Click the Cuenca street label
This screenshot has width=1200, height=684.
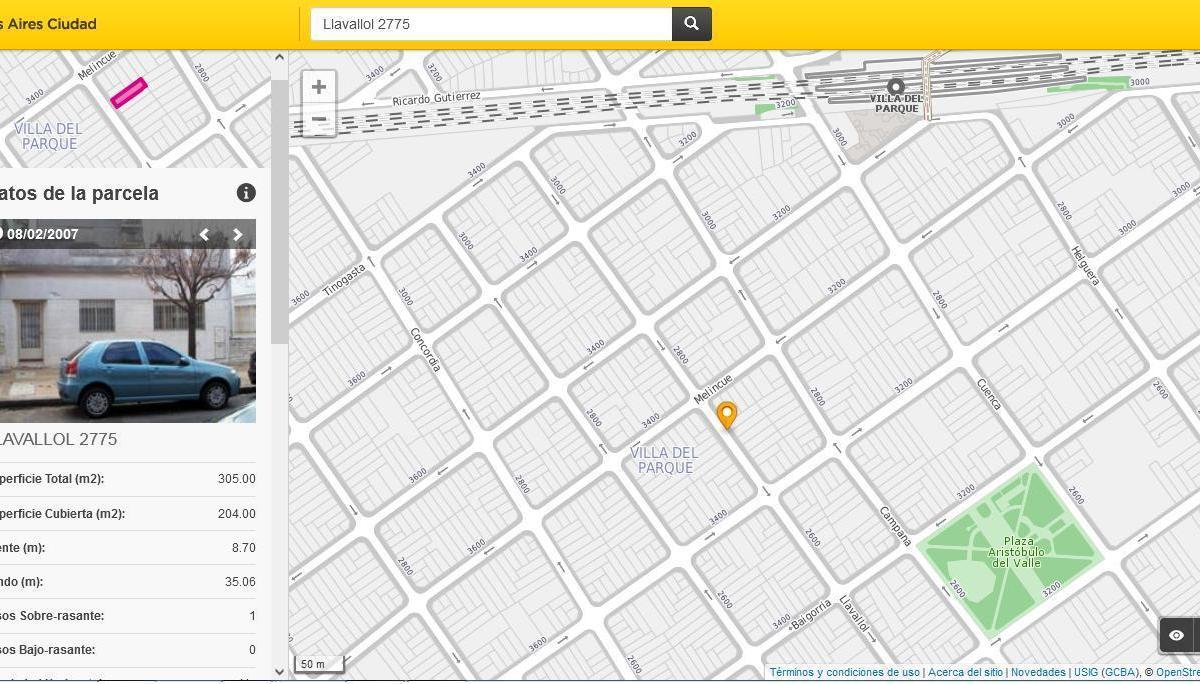coord(989,394)
